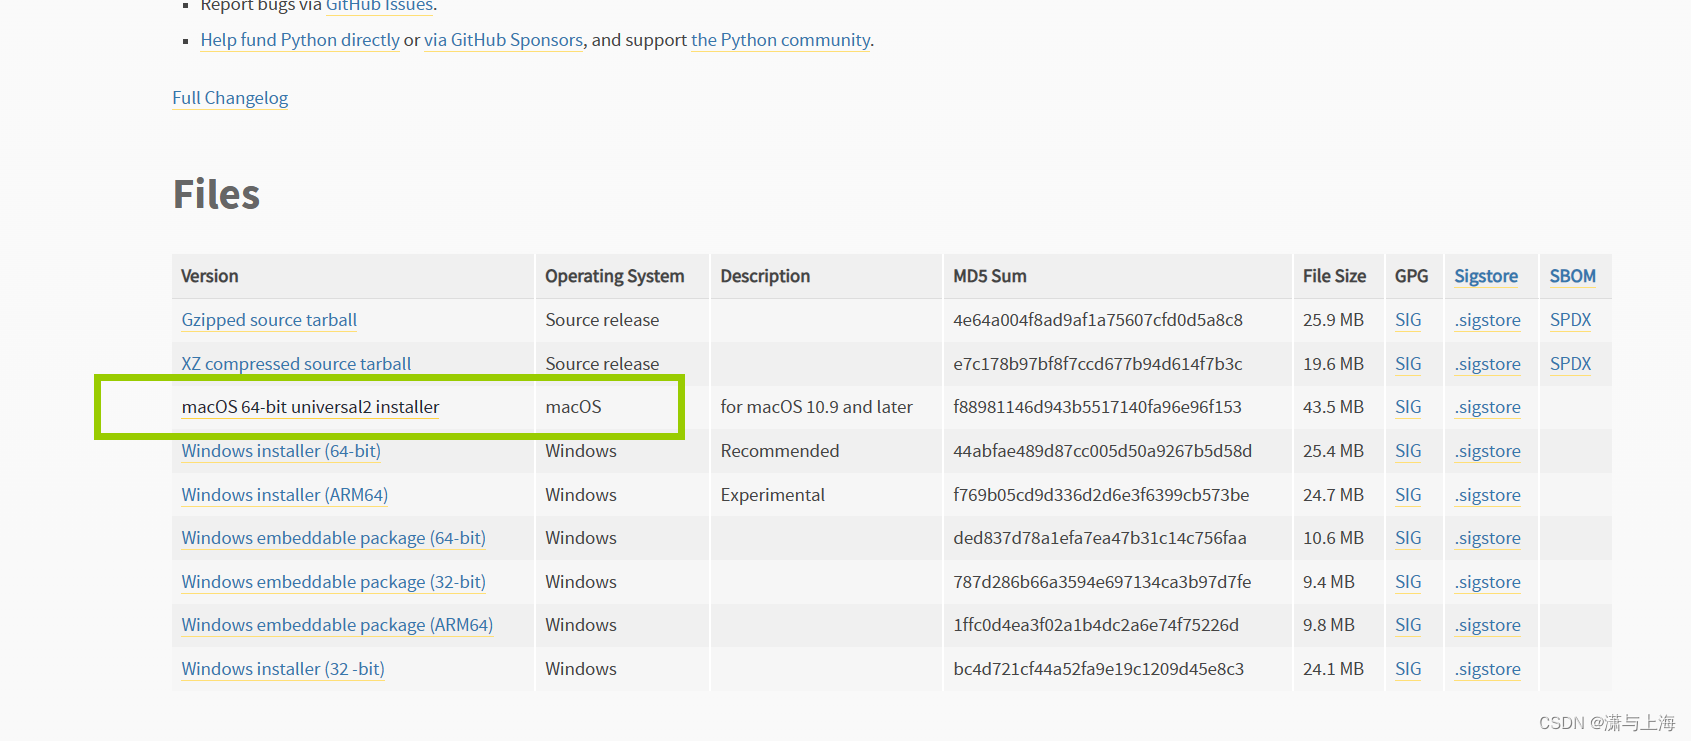Open the Sigstore column header link
The height and width of the screenshot is (741, 1691).
coord(1486,276)
